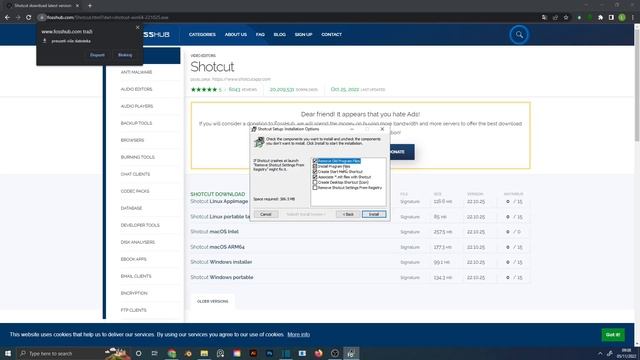
Task: Open Codec Packs category in sidebar
Action: [x=135, y=191]
